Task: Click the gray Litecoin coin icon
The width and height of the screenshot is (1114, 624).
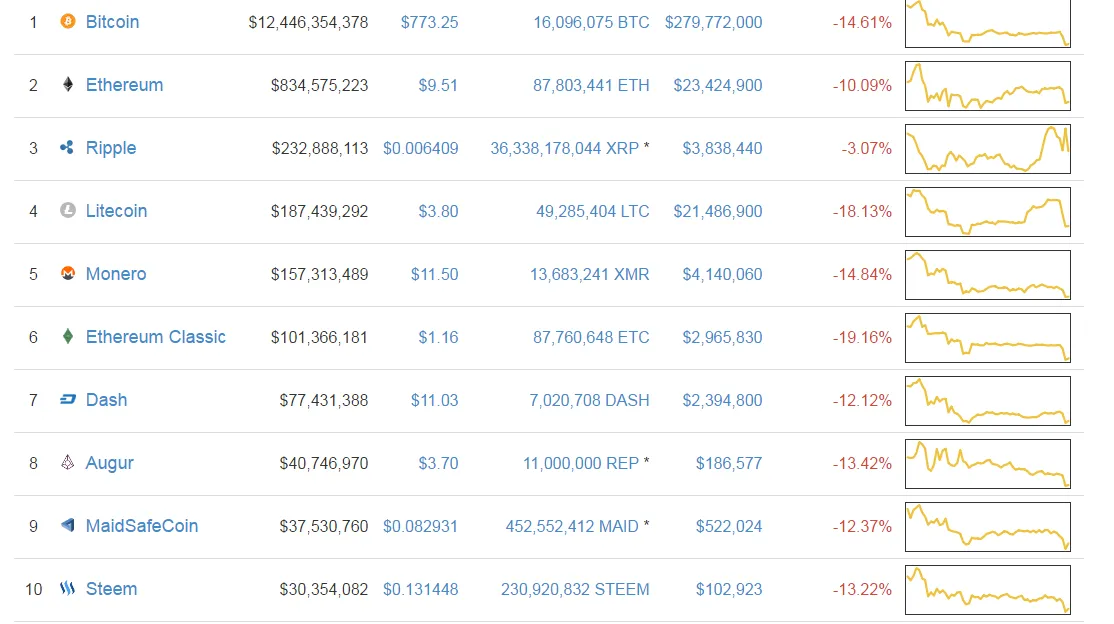Action: point(67,210)
